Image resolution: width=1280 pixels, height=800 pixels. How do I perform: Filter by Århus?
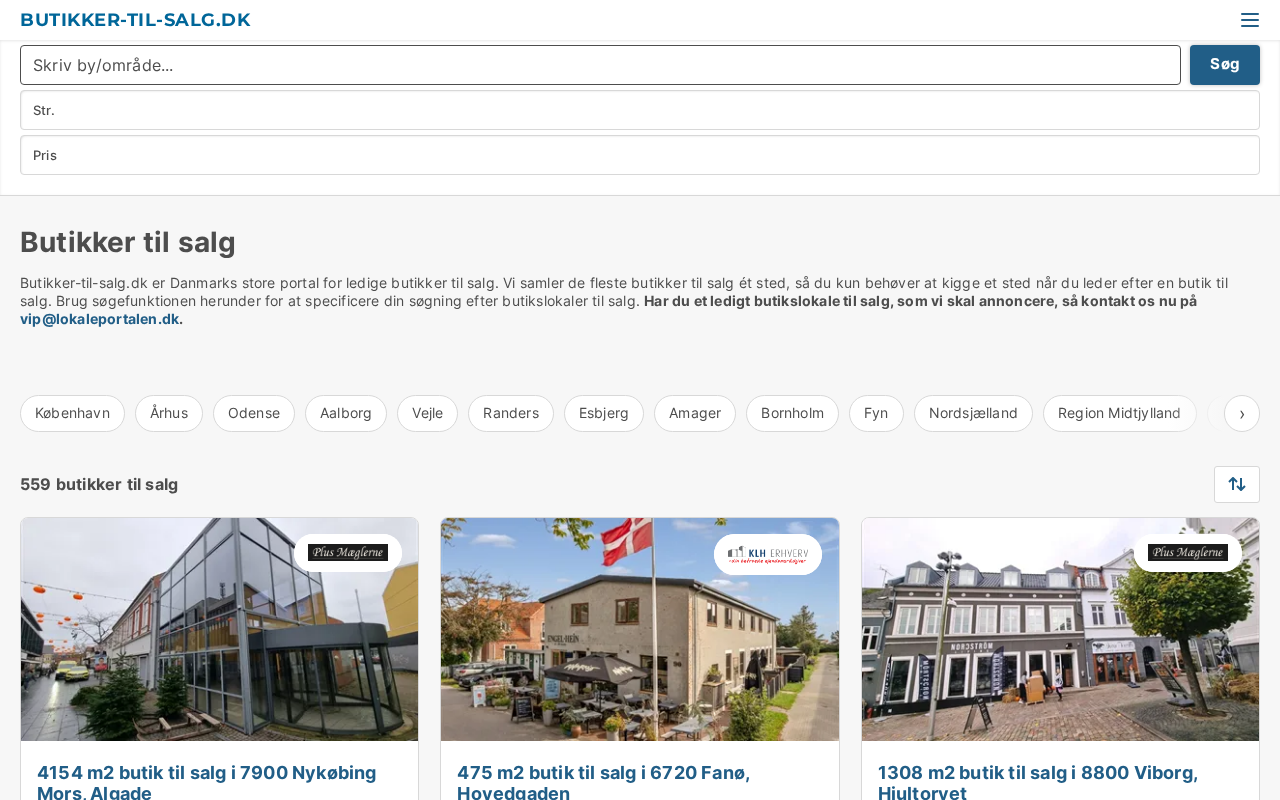[x=169, y=413]
